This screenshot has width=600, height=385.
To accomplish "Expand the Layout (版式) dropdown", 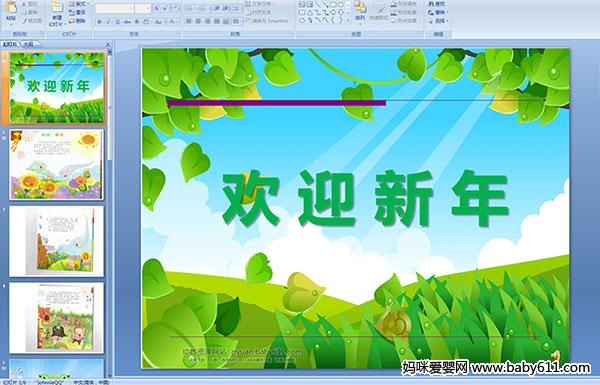I will click(x=79, y=4).
